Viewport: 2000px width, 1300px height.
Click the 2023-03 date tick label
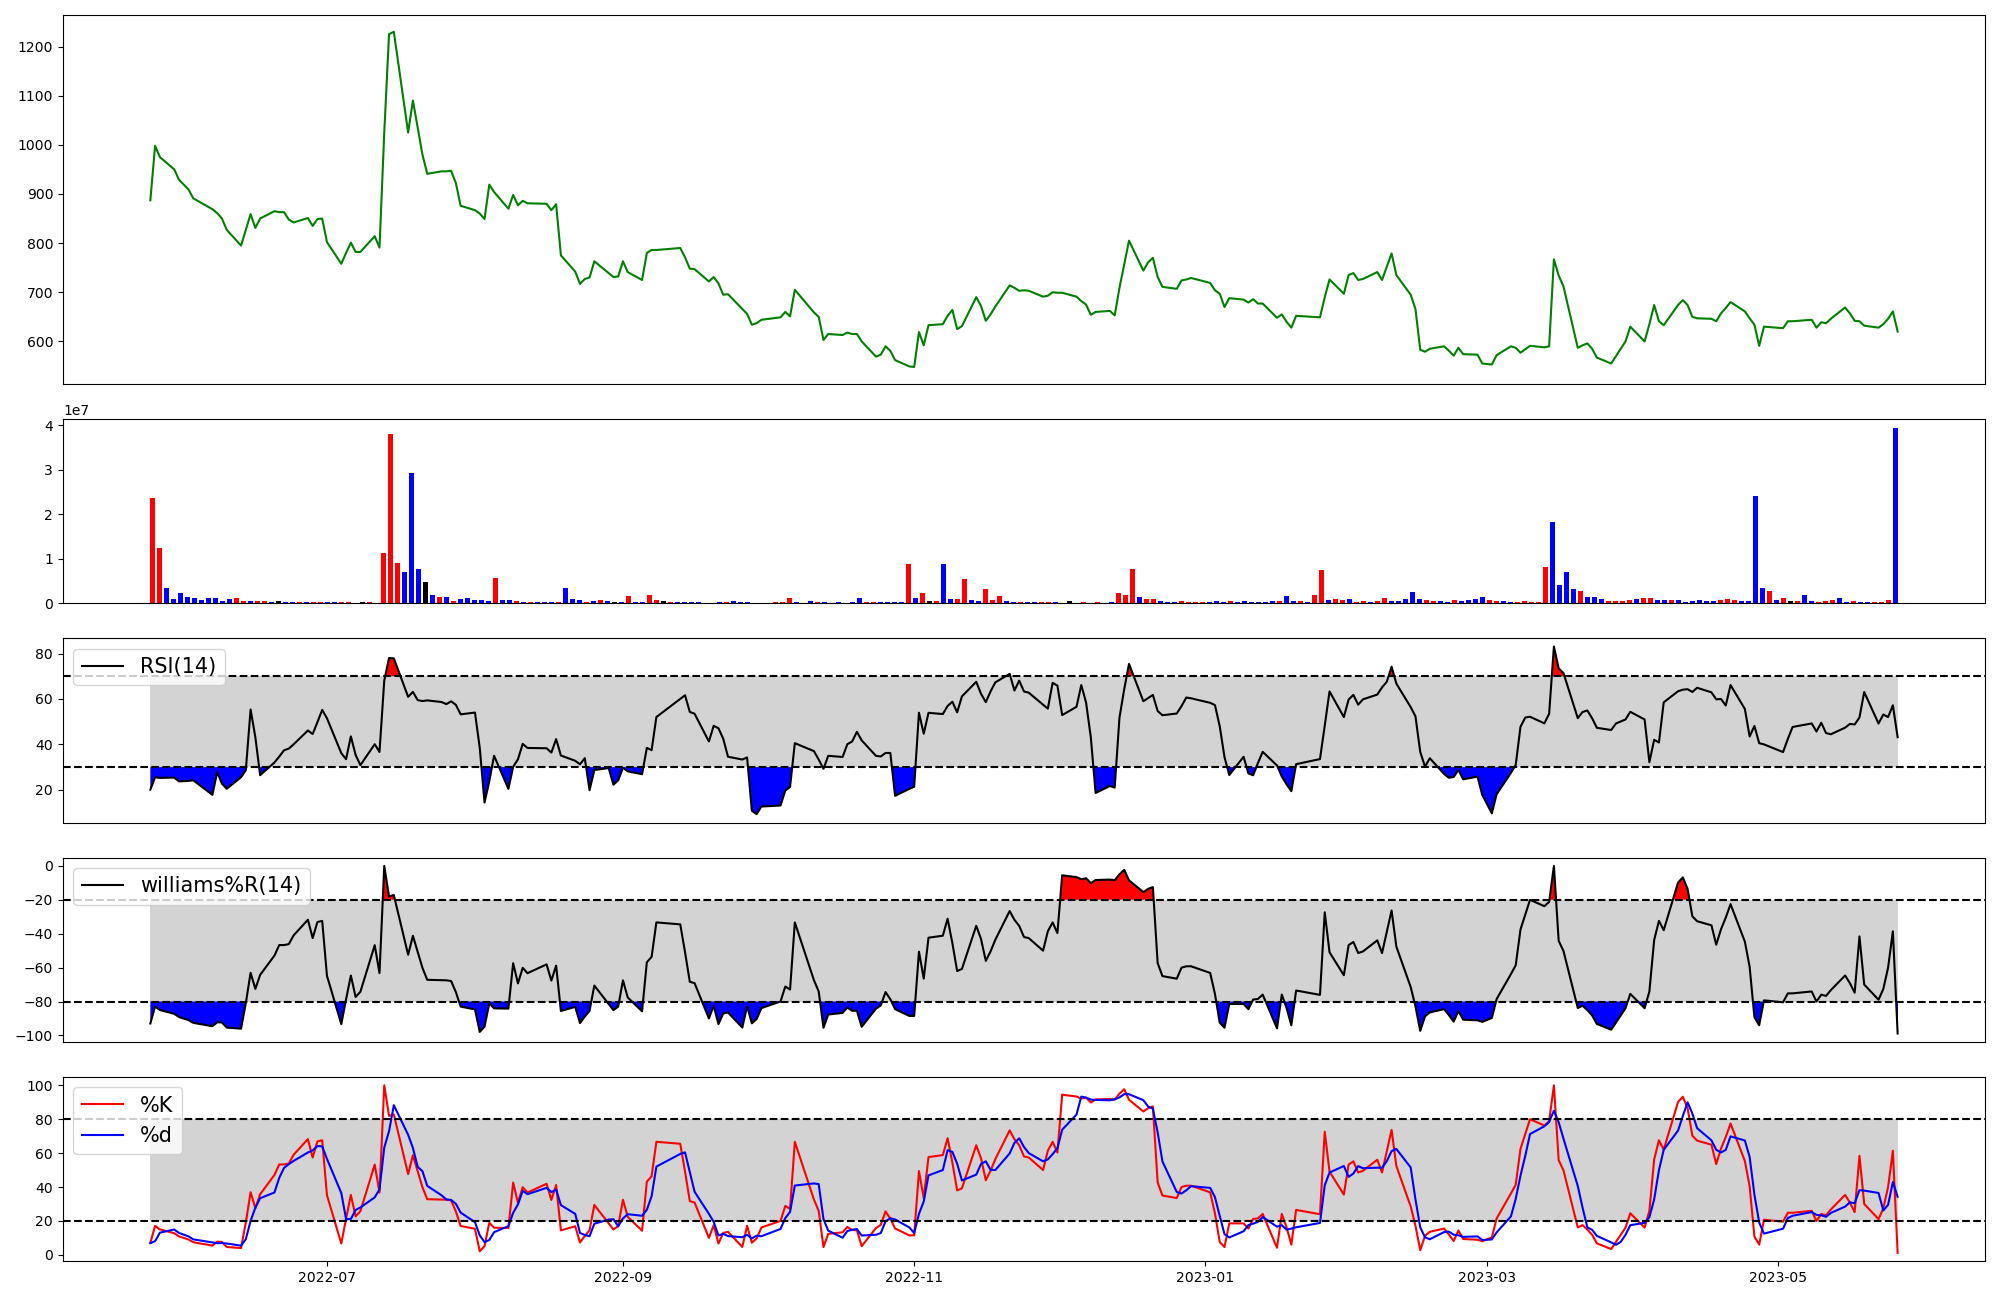point(1487,1277)
